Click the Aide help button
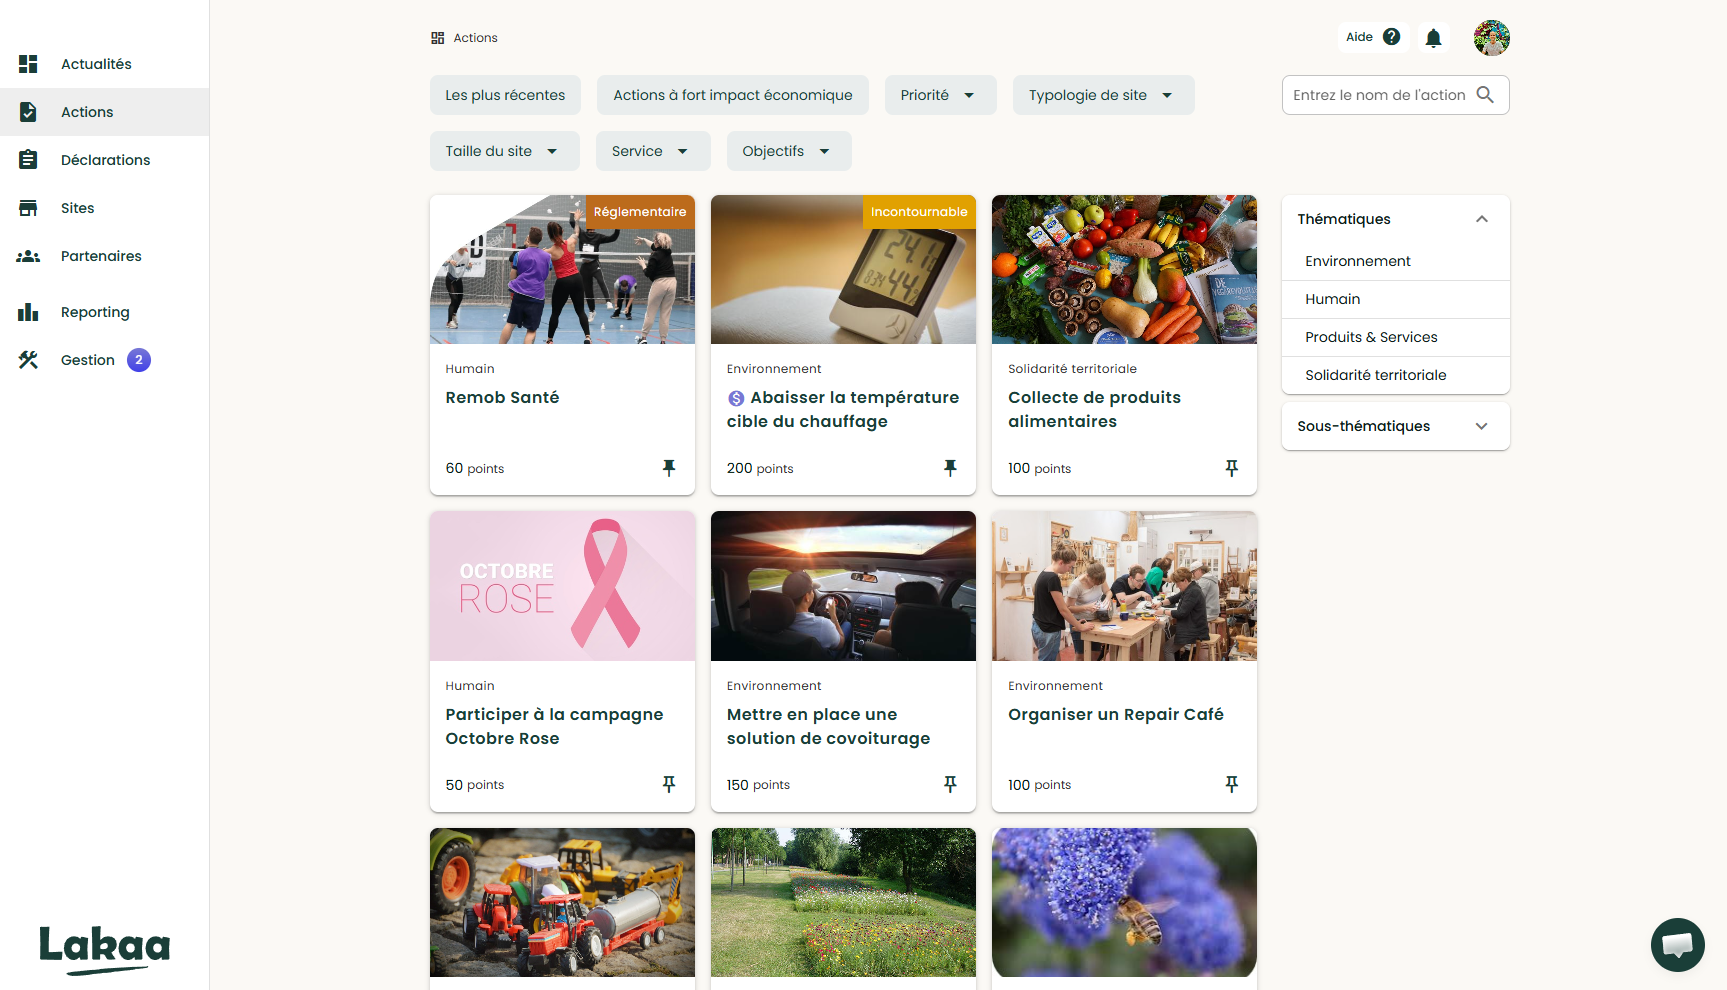Image resolution: width=1727 pixels, height=990 pixels. pyautogui.click(x=1373, y=37)
